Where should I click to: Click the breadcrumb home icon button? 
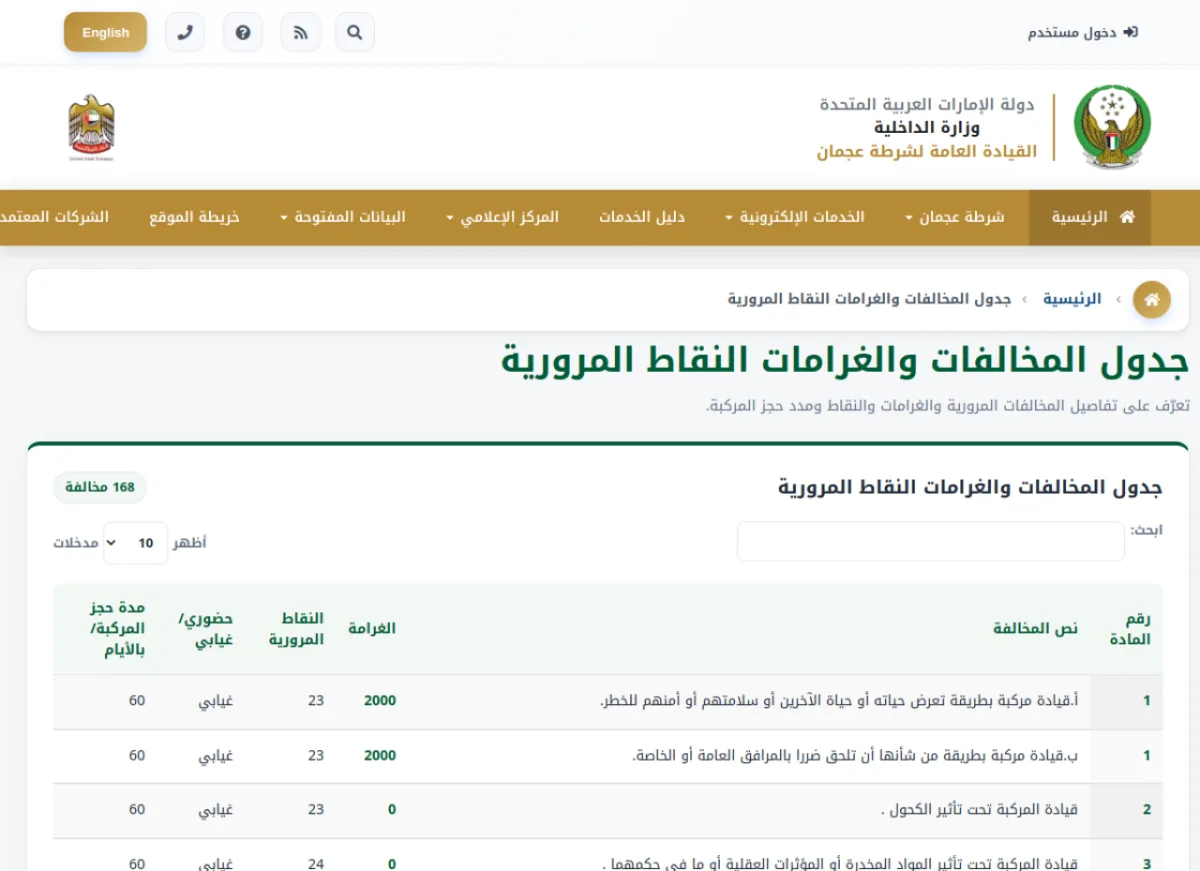(1151, 299)
